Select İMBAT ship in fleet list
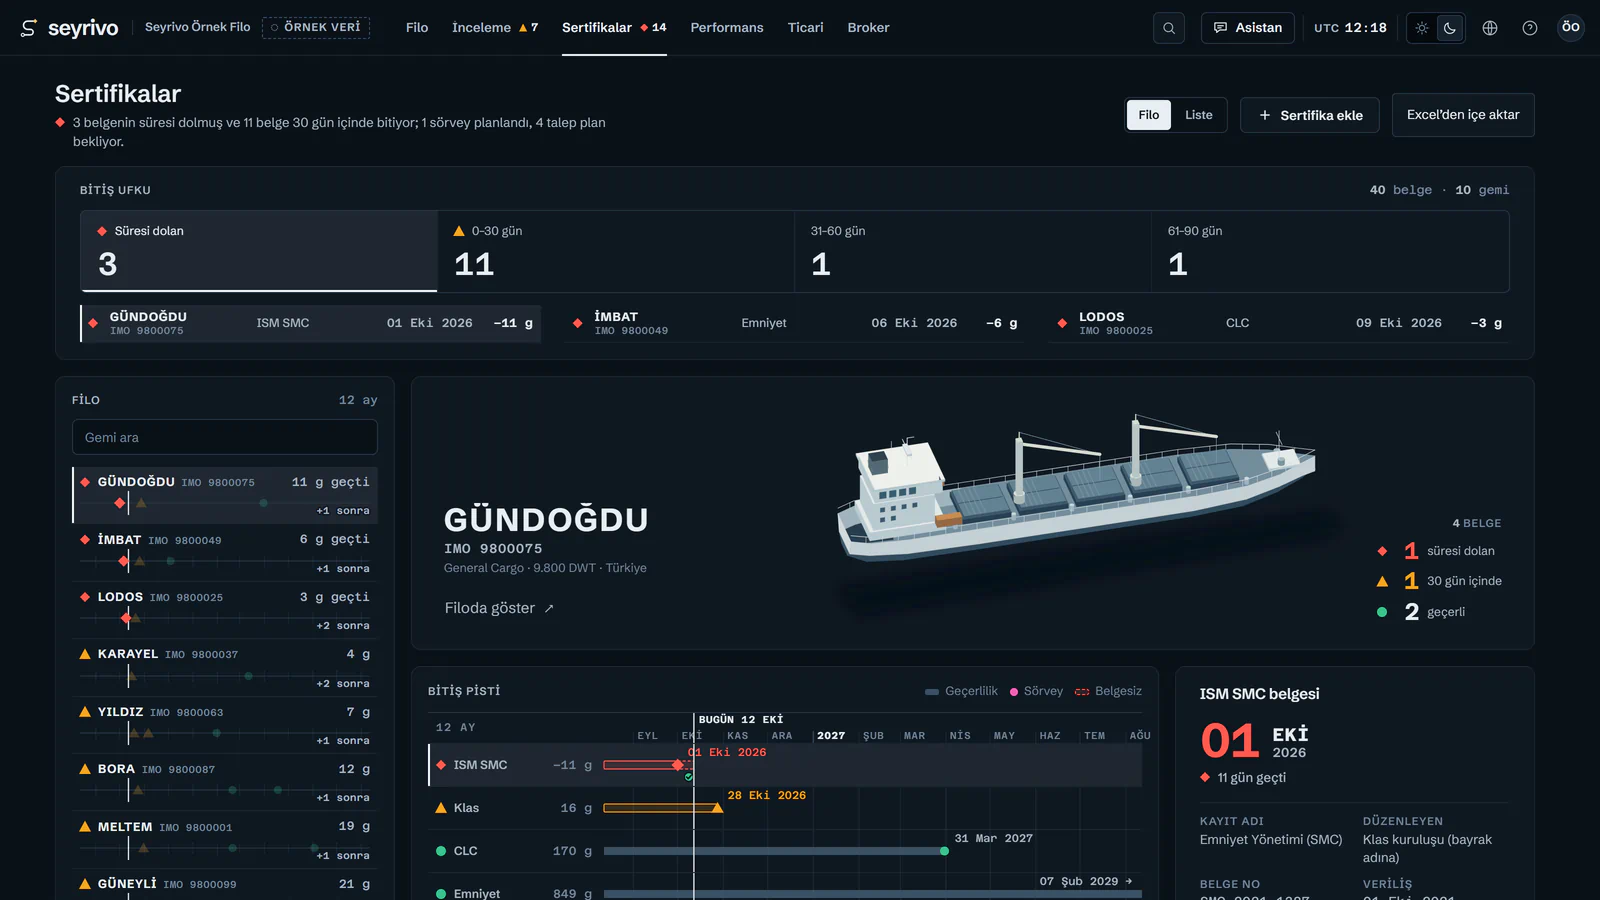The width and height of the screenshot is (1600, 900). [225, 553]
